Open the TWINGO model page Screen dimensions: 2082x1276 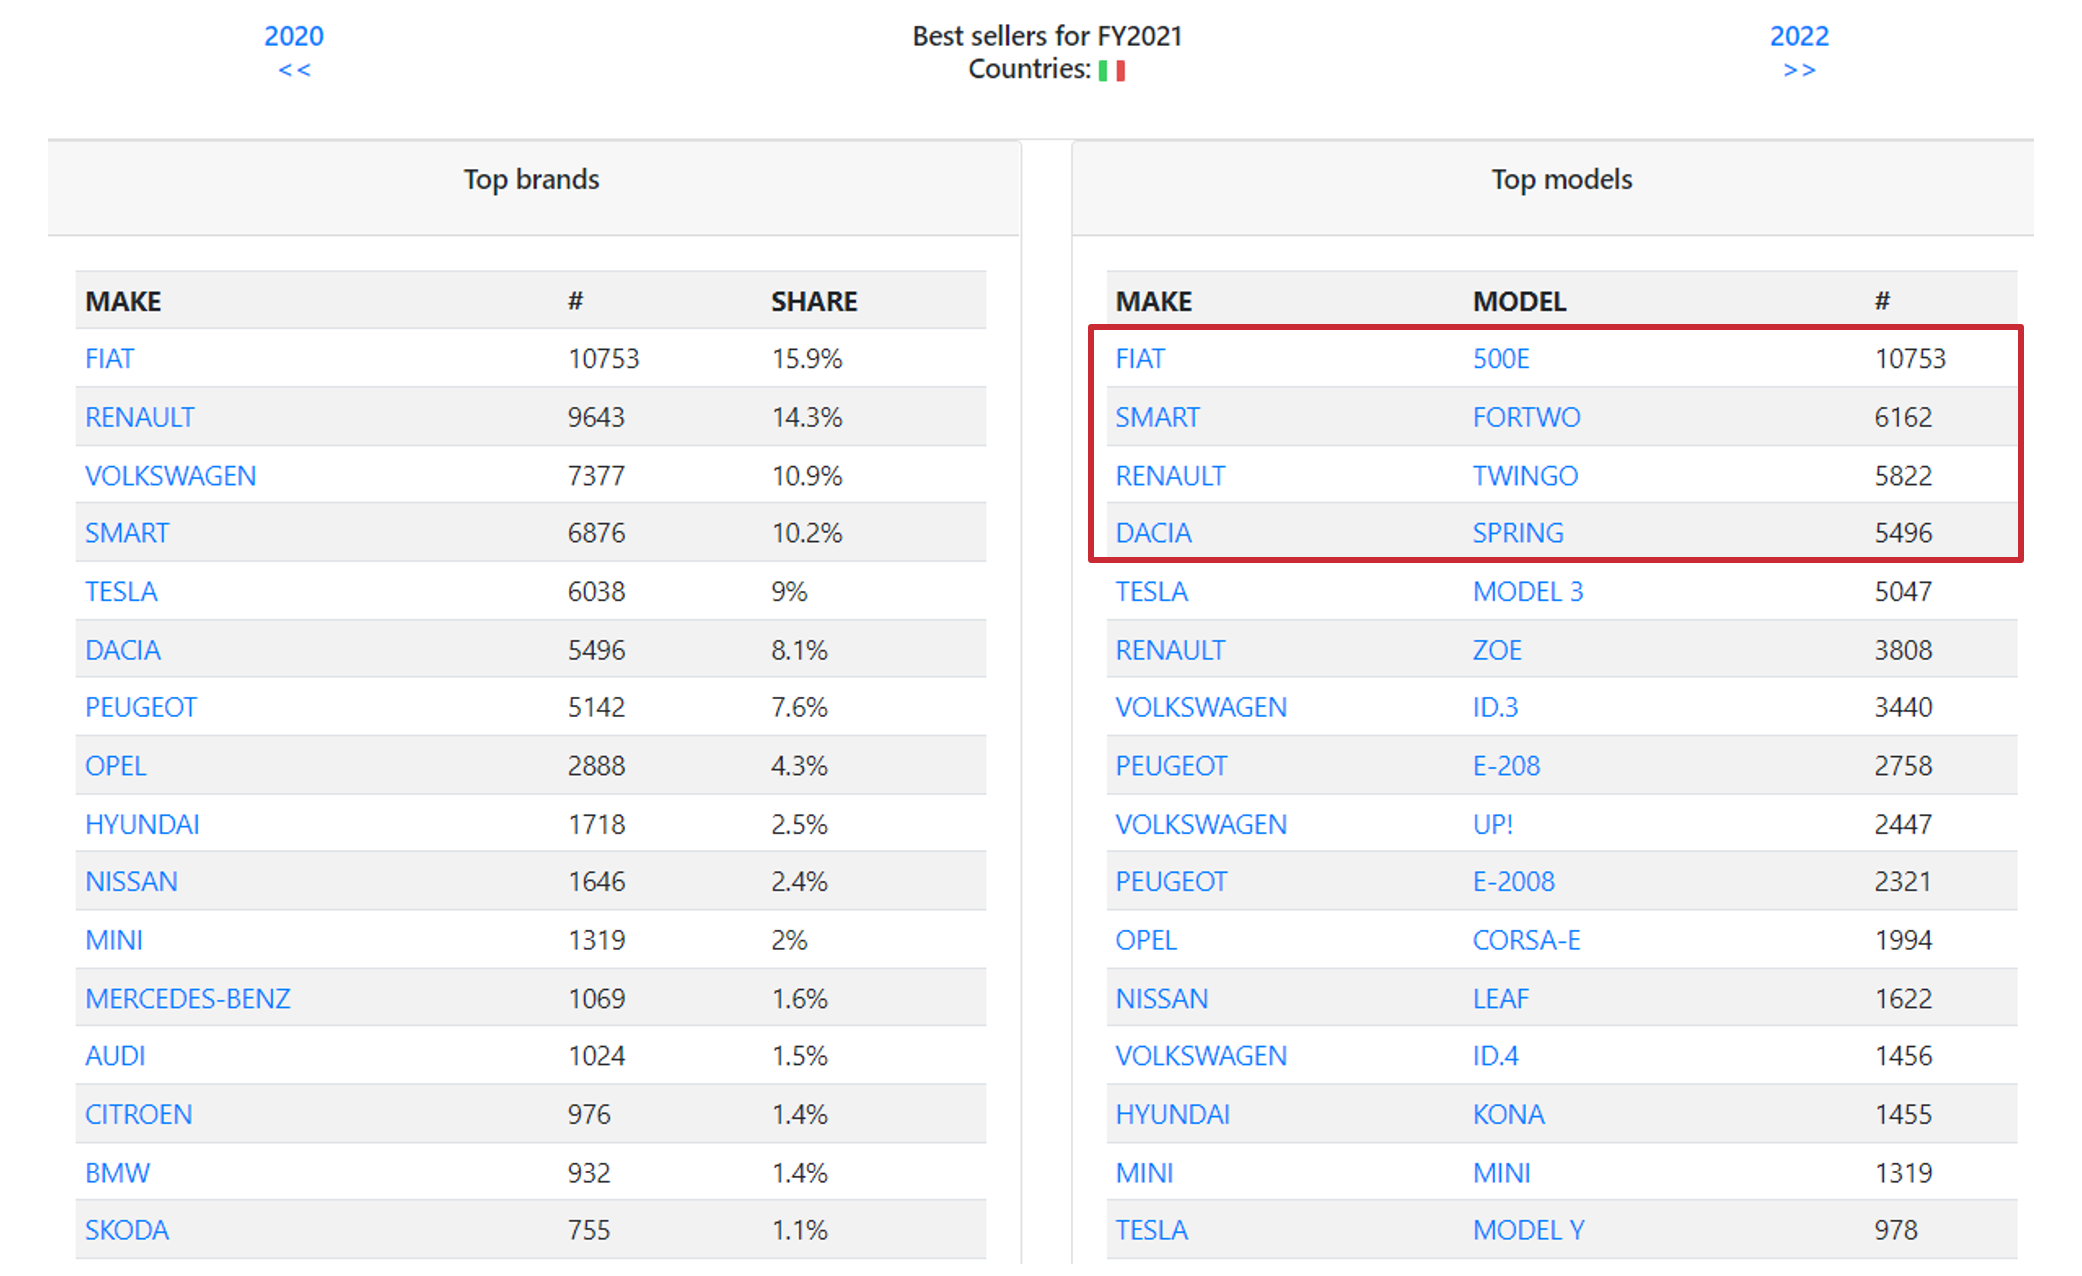pyautogui.click(x=1524, y=476)
